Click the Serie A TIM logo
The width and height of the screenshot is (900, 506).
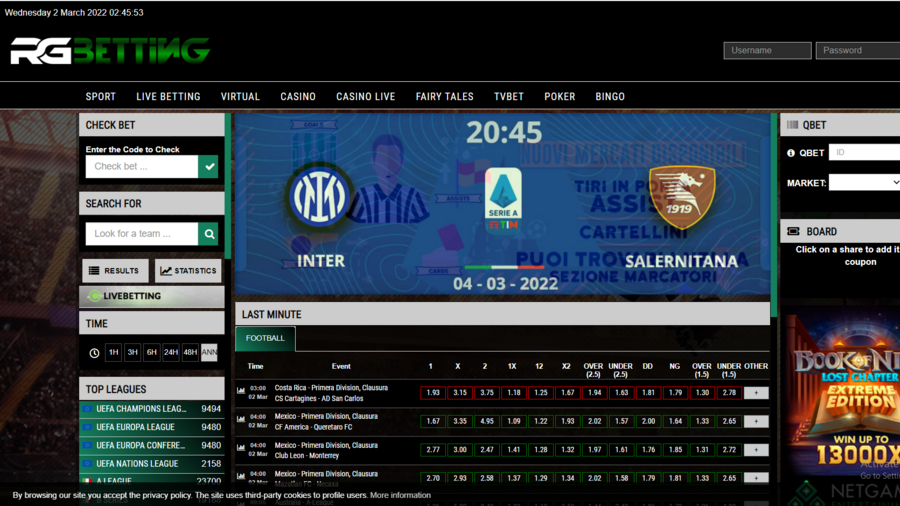(x=503, y=199)
